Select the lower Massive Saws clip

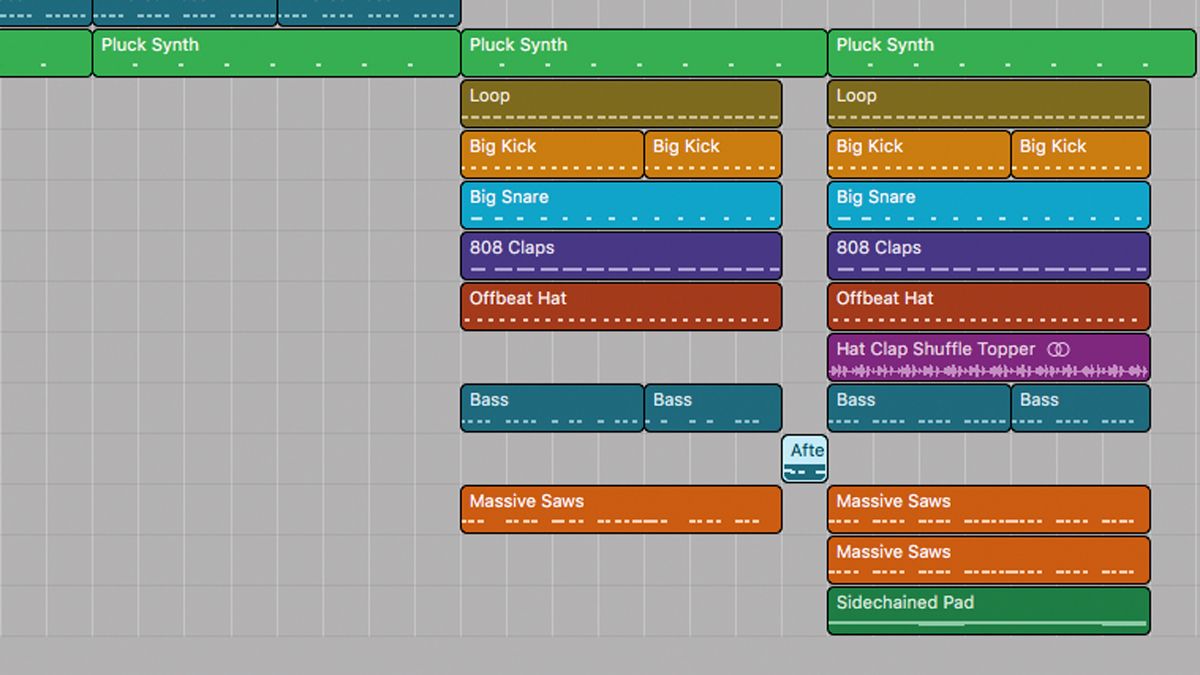(x=988, y=560)
